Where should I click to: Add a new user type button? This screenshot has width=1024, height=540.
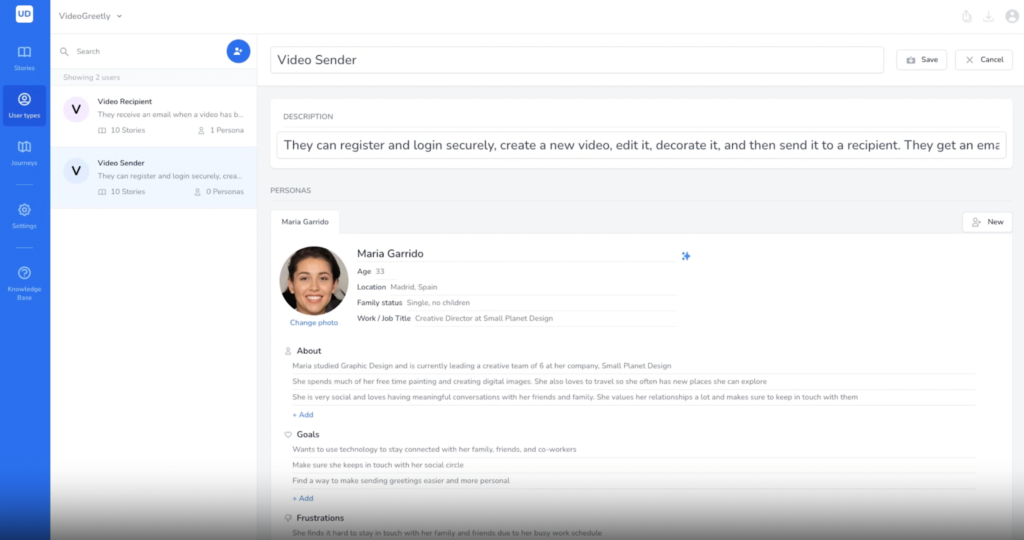238,51
